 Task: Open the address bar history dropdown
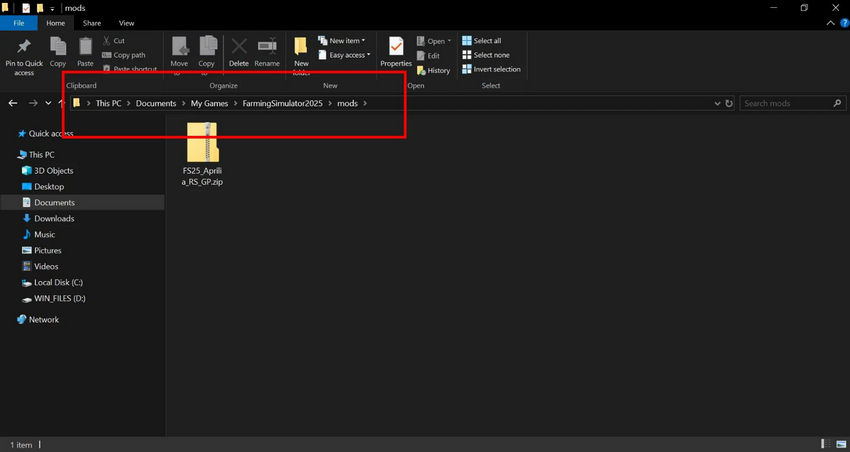[717, 103]
